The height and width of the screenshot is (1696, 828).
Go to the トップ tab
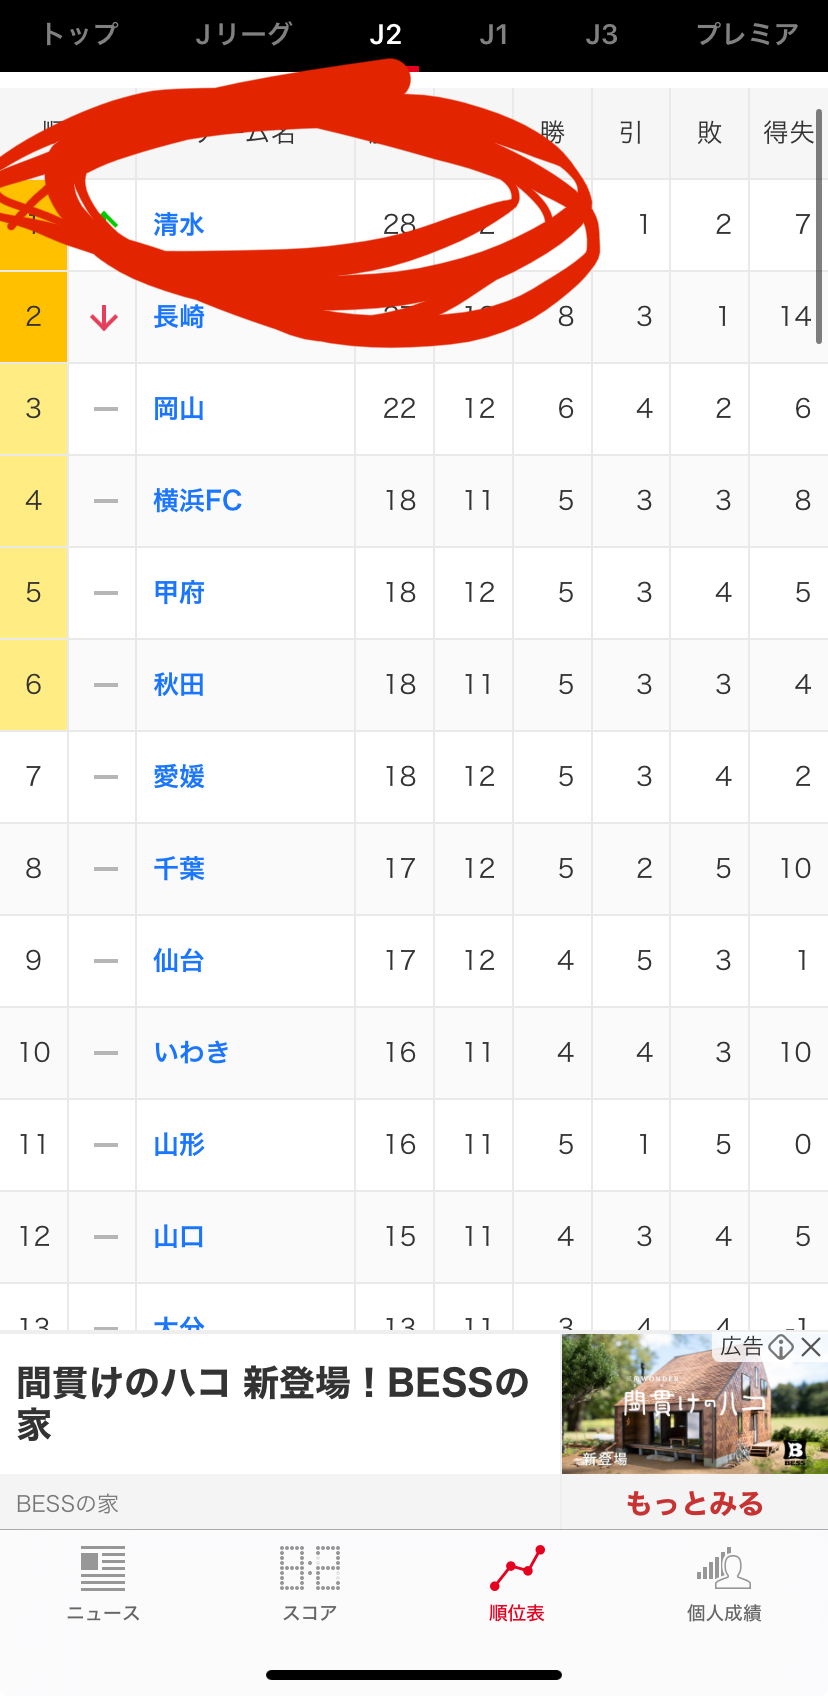click(80, 35)
